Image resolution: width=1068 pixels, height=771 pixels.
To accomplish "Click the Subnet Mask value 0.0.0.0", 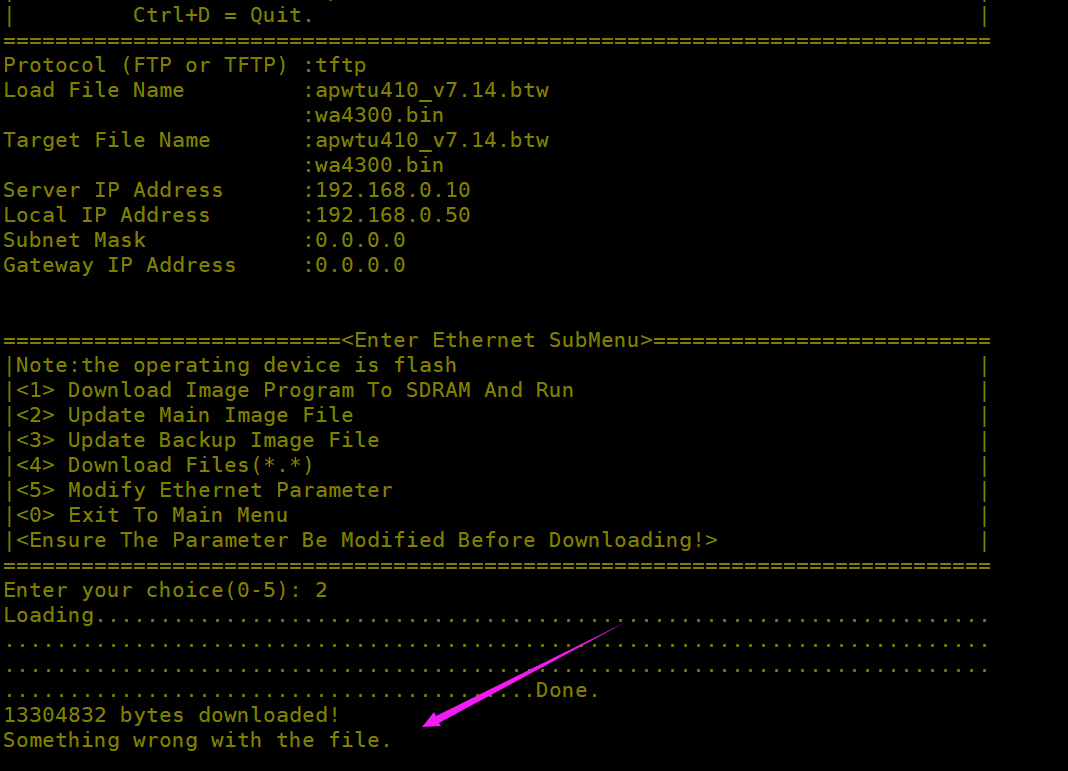I will 360,240.
